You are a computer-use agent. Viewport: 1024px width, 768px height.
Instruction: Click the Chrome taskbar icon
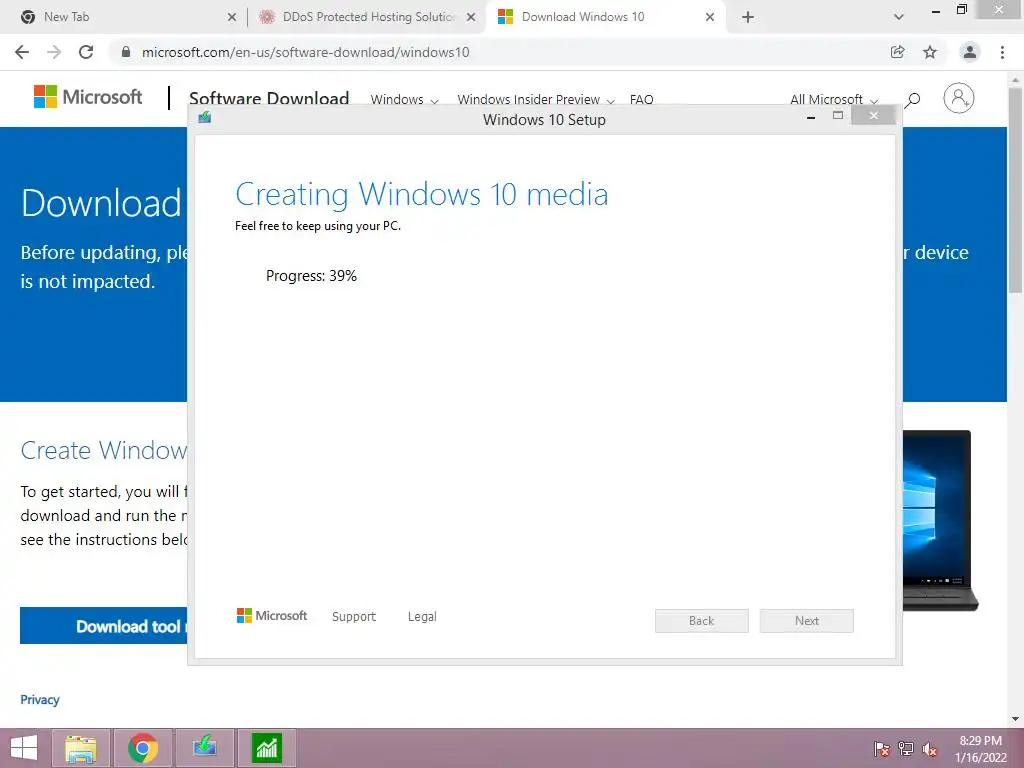(x=143, y=748)
